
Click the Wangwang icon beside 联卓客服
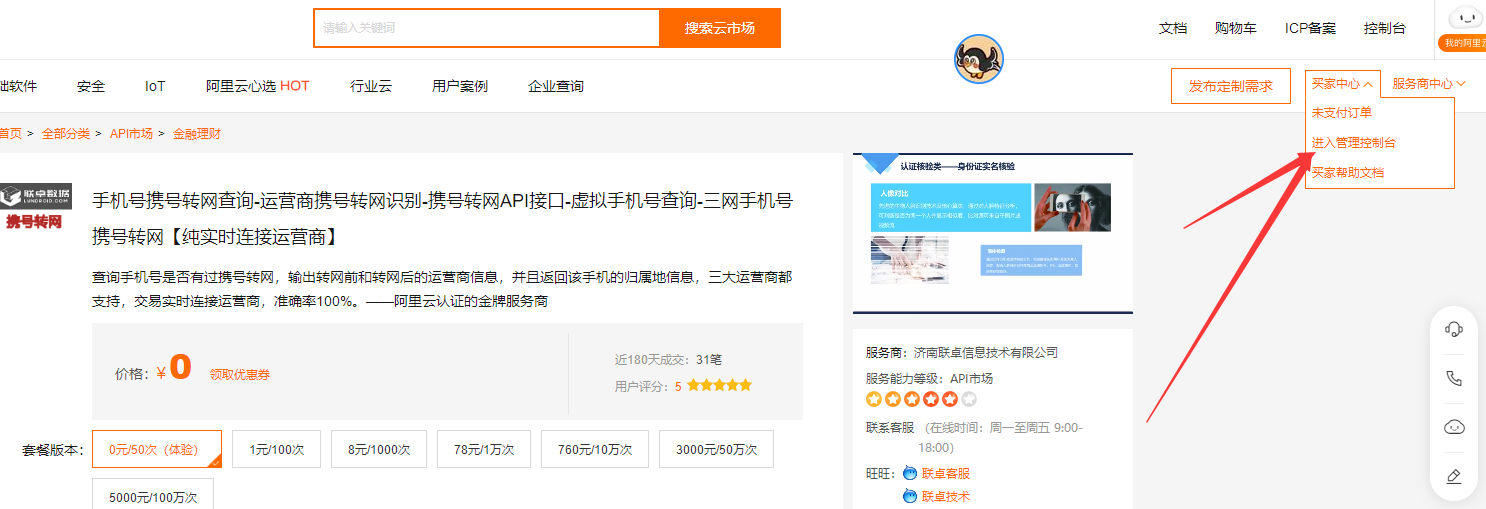[910, 473]
